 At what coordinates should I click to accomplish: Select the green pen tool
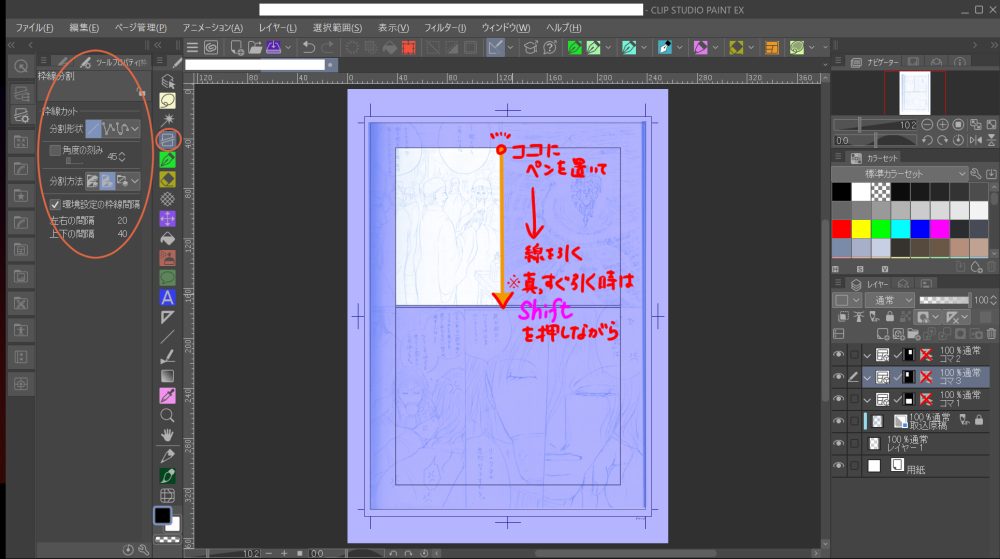pos(168,159)
